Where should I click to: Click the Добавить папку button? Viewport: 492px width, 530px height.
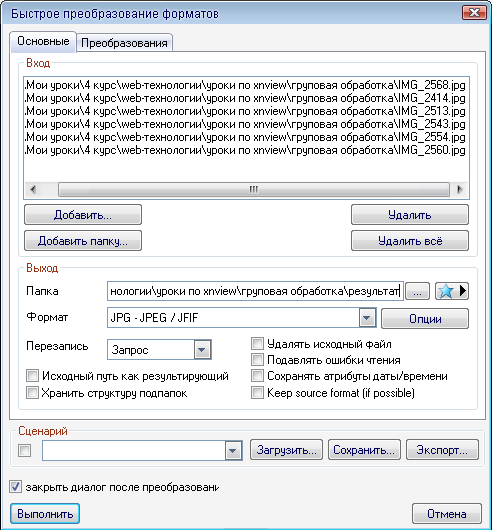click(83, 241)
